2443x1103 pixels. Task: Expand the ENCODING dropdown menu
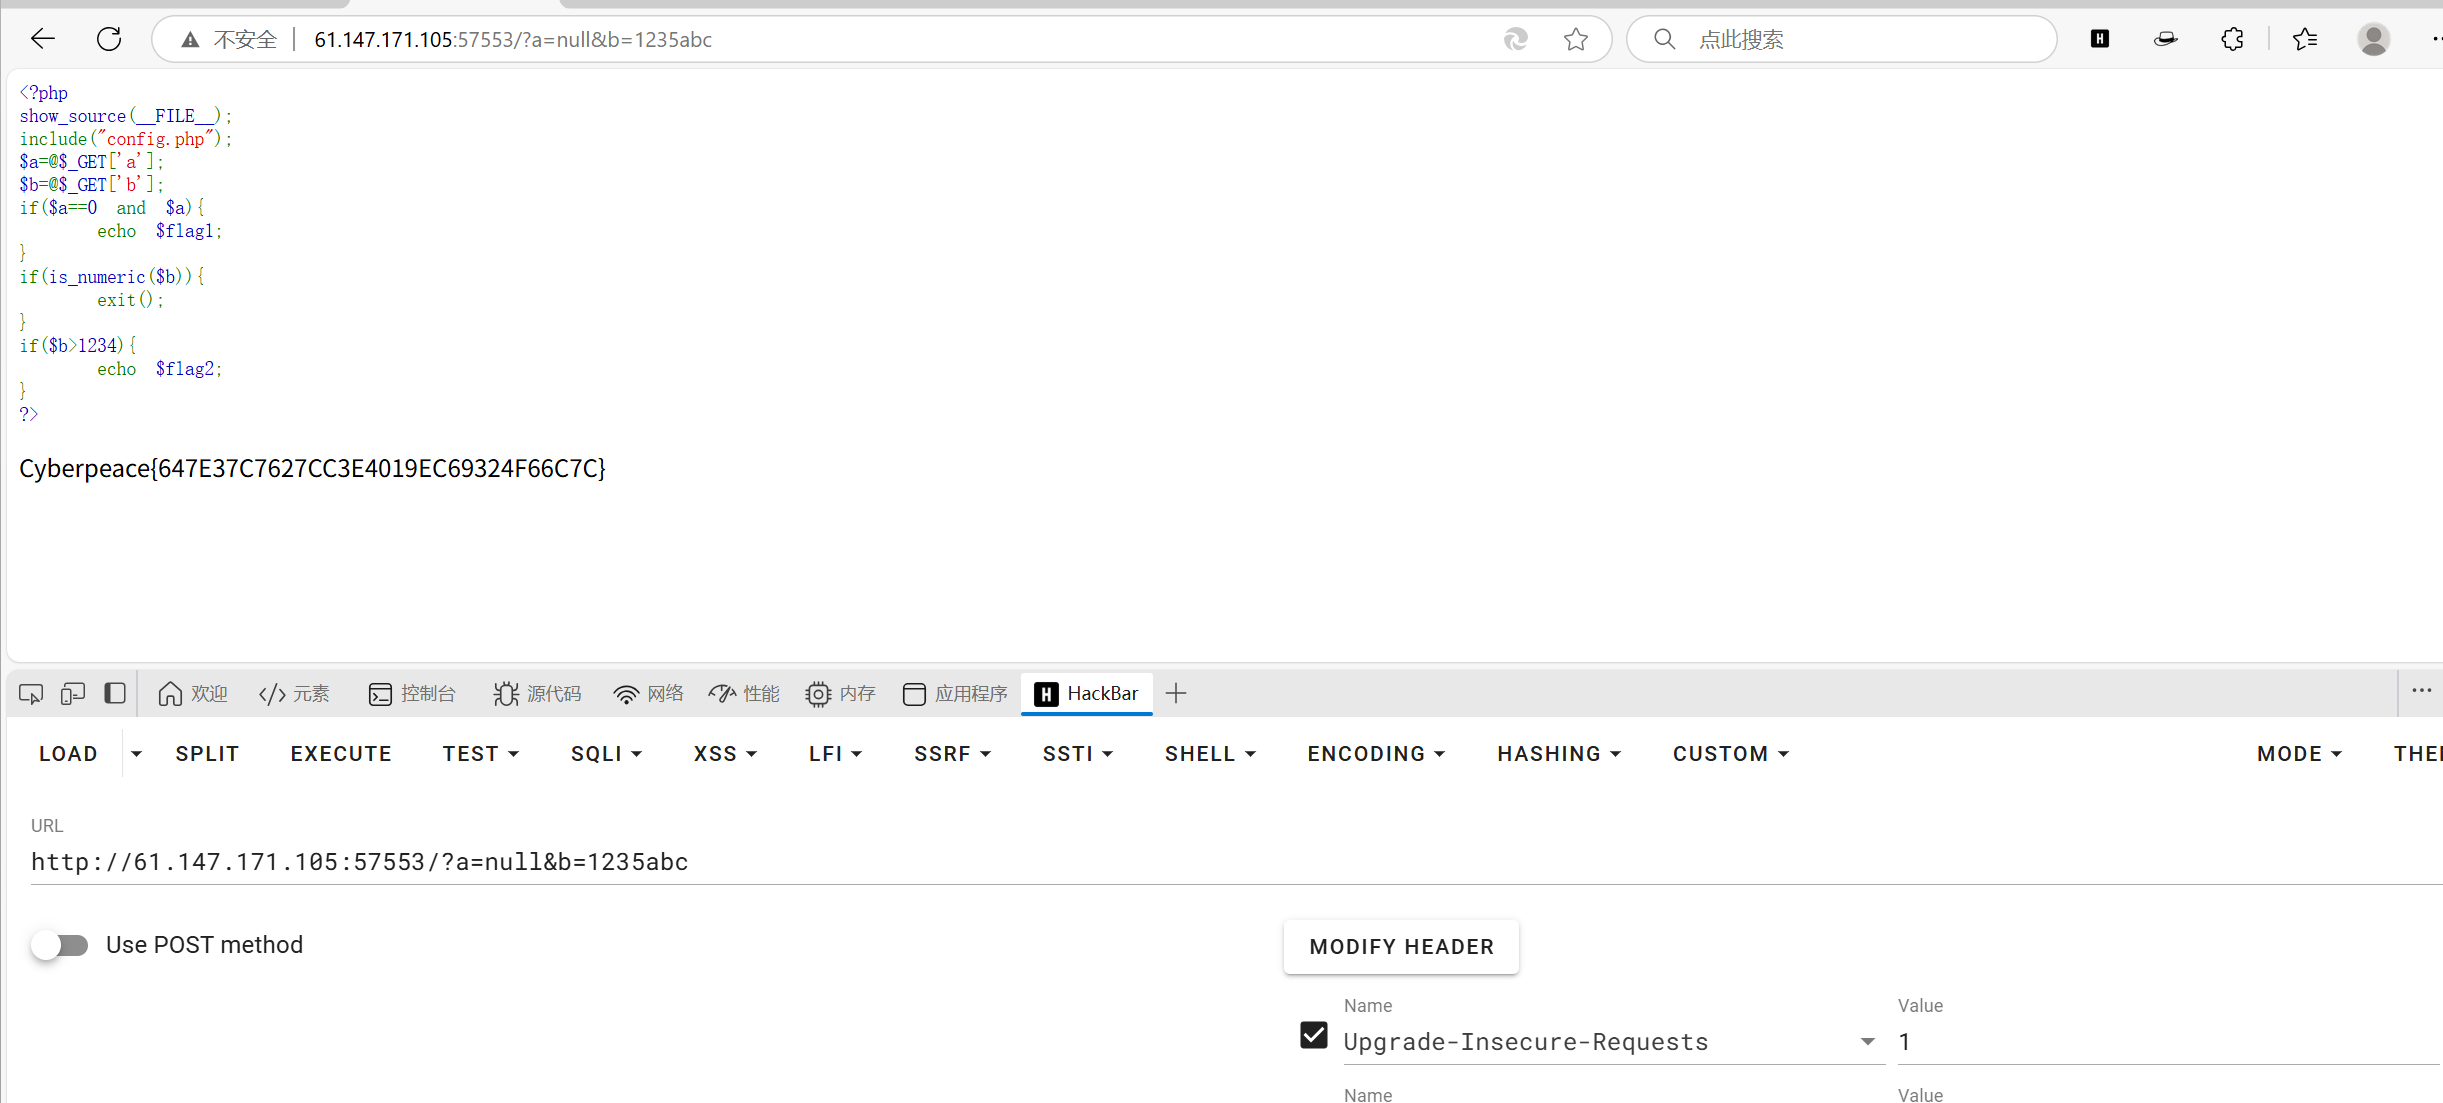click(1376, 754)
